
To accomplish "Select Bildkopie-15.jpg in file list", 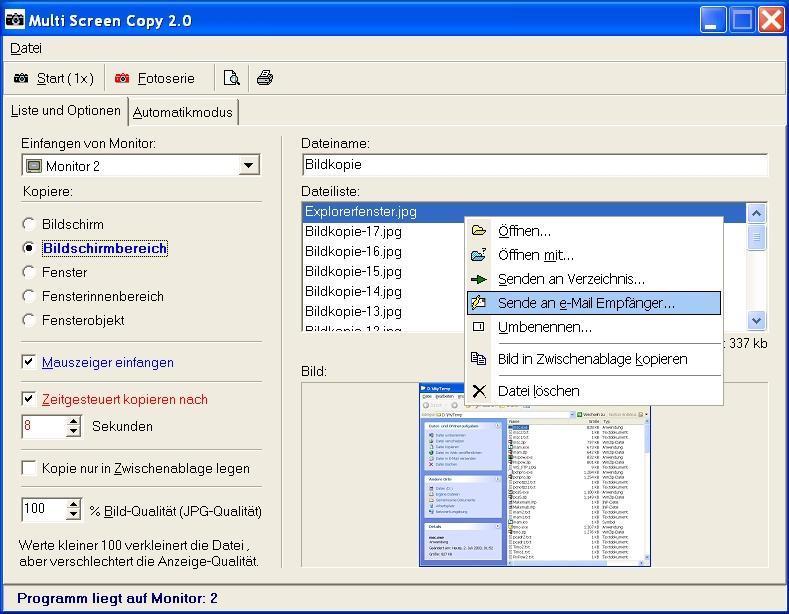I will pyautogui.click(x=353, y=272).
